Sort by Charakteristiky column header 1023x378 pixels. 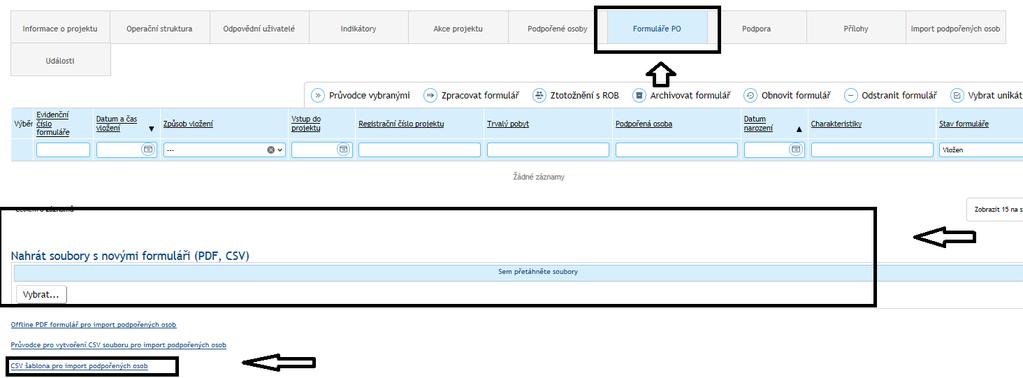[836, 124]
